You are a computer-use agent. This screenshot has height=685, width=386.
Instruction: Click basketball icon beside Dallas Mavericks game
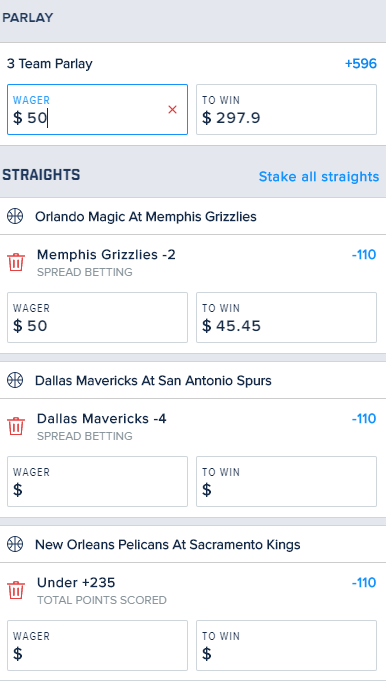[x=15, y=380]
